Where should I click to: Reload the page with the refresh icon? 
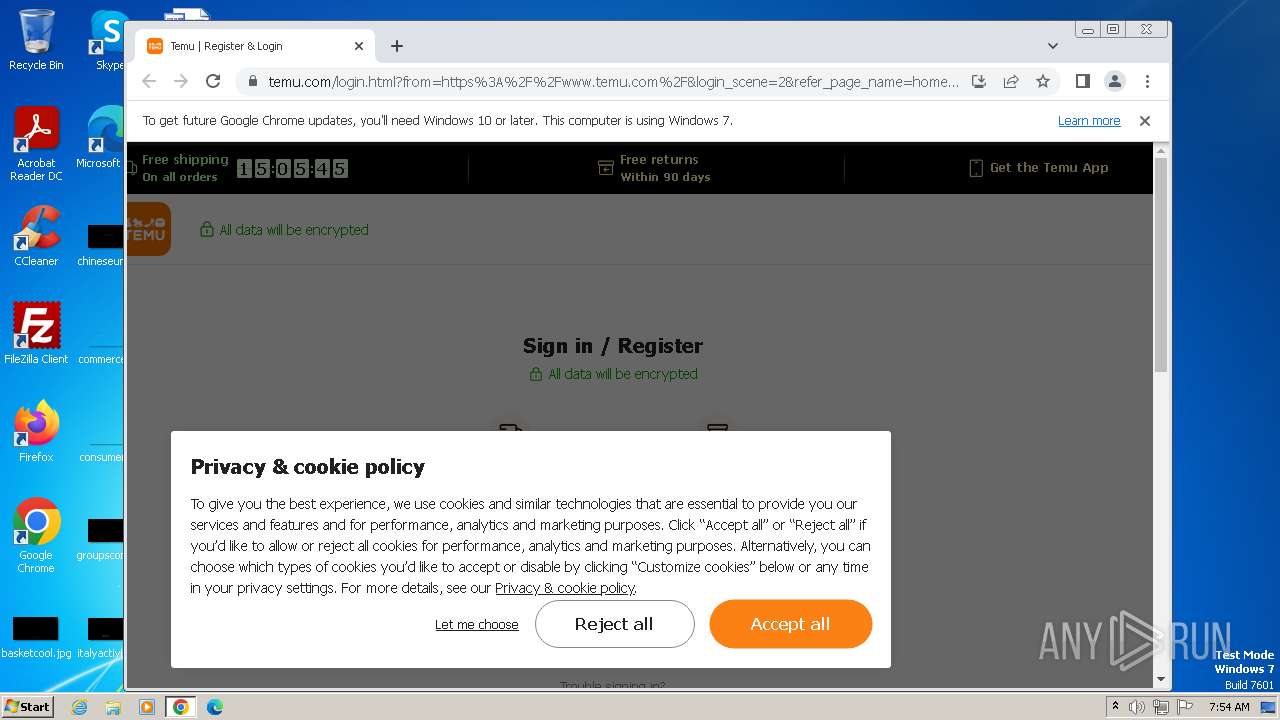pos(213,82)
